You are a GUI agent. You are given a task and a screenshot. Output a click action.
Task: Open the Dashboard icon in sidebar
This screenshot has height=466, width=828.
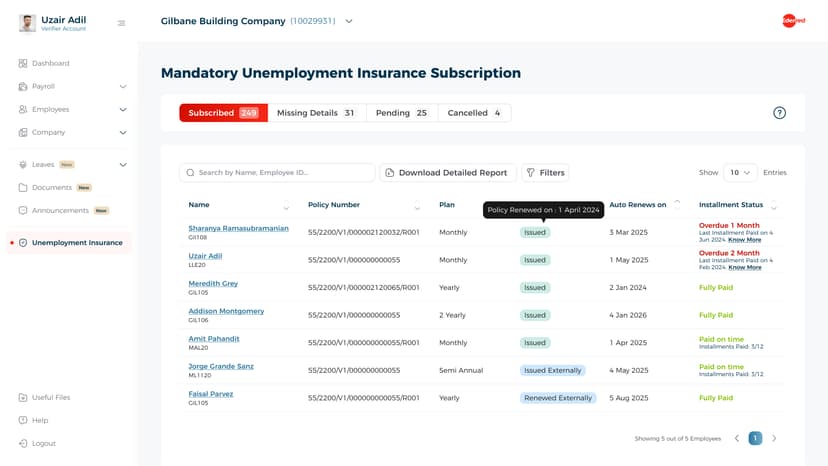click(23, 63)
